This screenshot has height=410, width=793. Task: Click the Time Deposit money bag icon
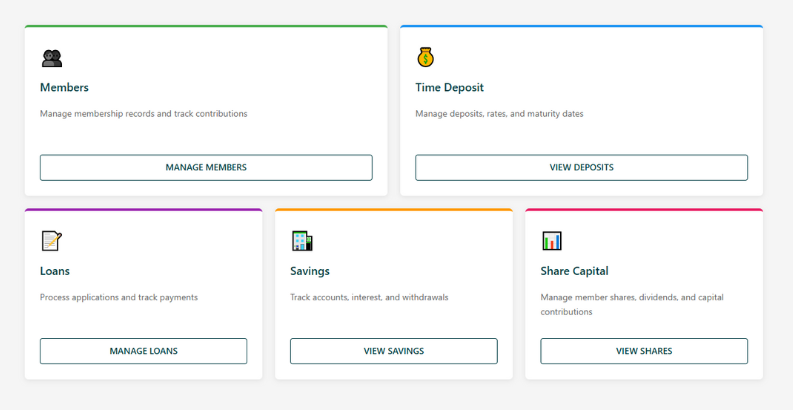(425, 57)
